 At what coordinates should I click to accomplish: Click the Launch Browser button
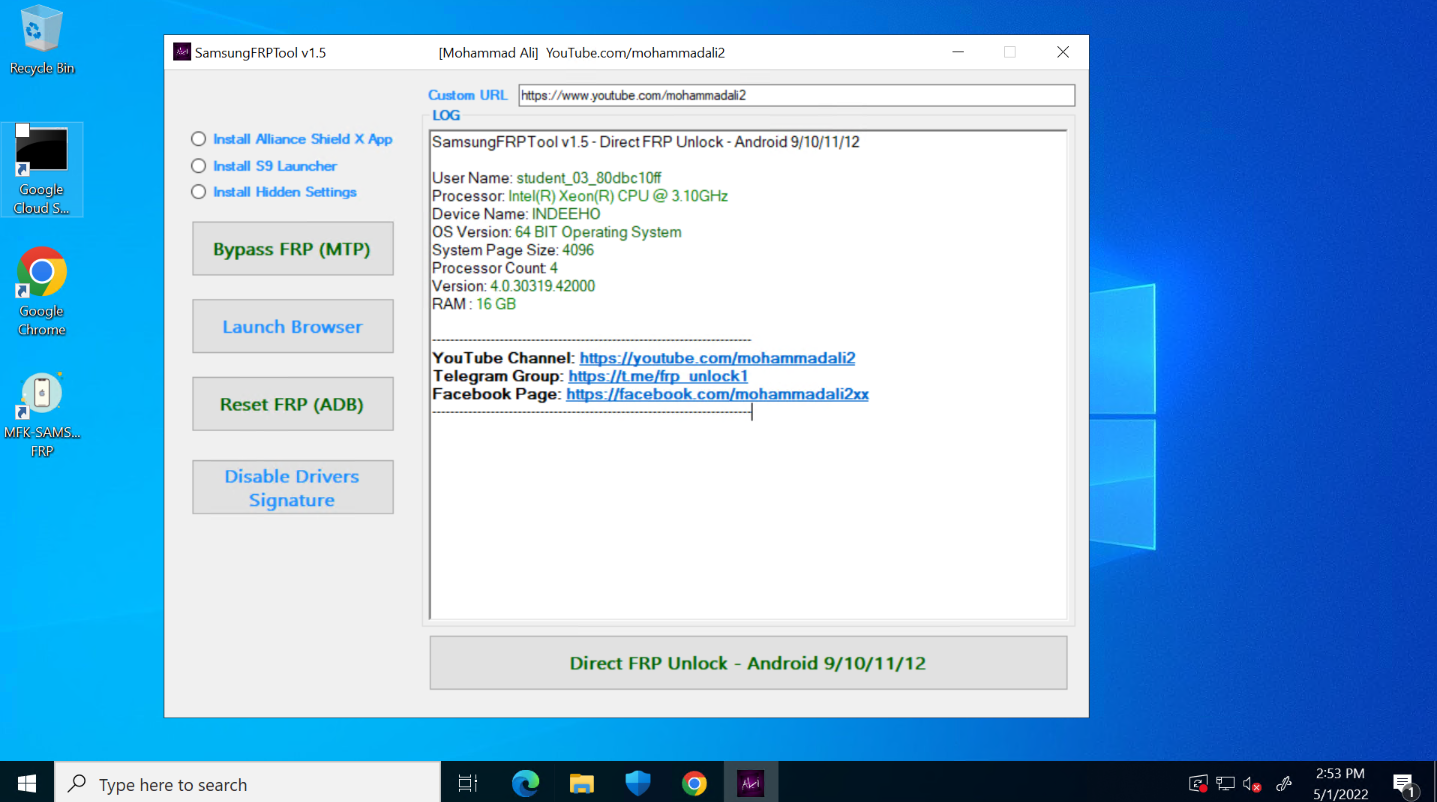[x=292, y=327]
